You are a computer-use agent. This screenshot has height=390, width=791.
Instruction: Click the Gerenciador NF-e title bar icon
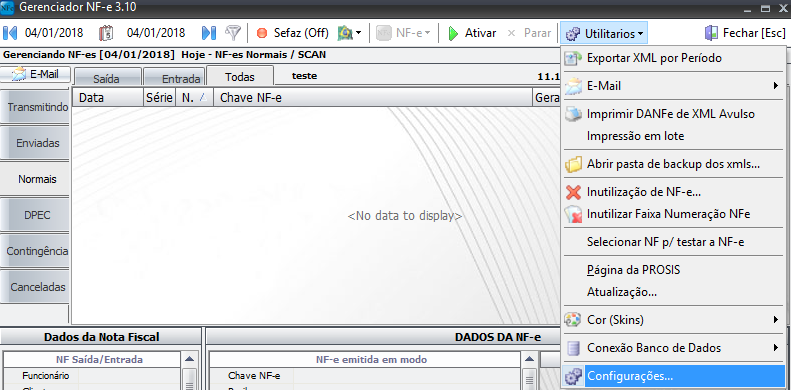click(7, 8)
